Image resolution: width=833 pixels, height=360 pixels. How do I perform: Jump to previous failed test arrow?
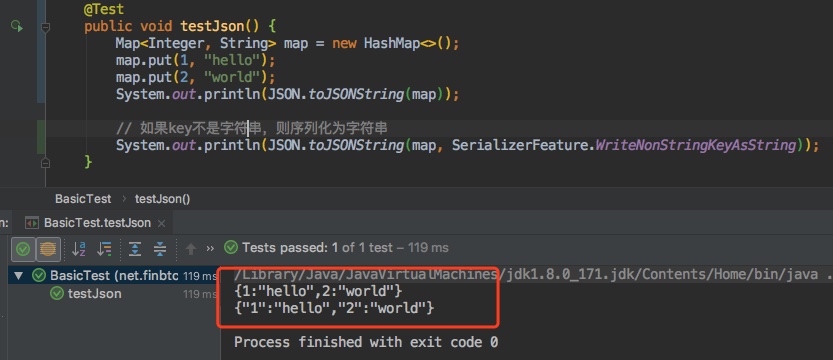tap(191, 248)
